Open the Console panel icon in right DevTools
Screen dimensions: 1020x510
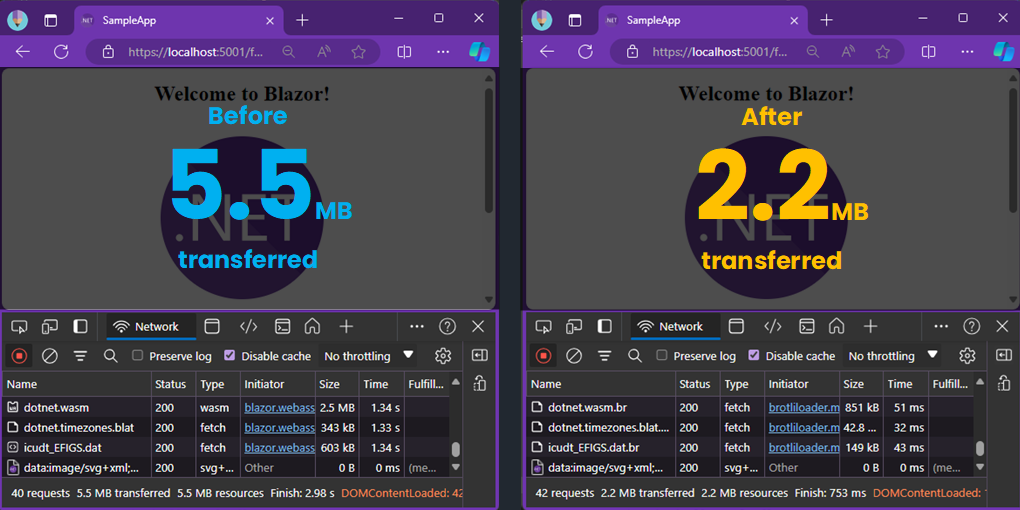pos(807,327)
